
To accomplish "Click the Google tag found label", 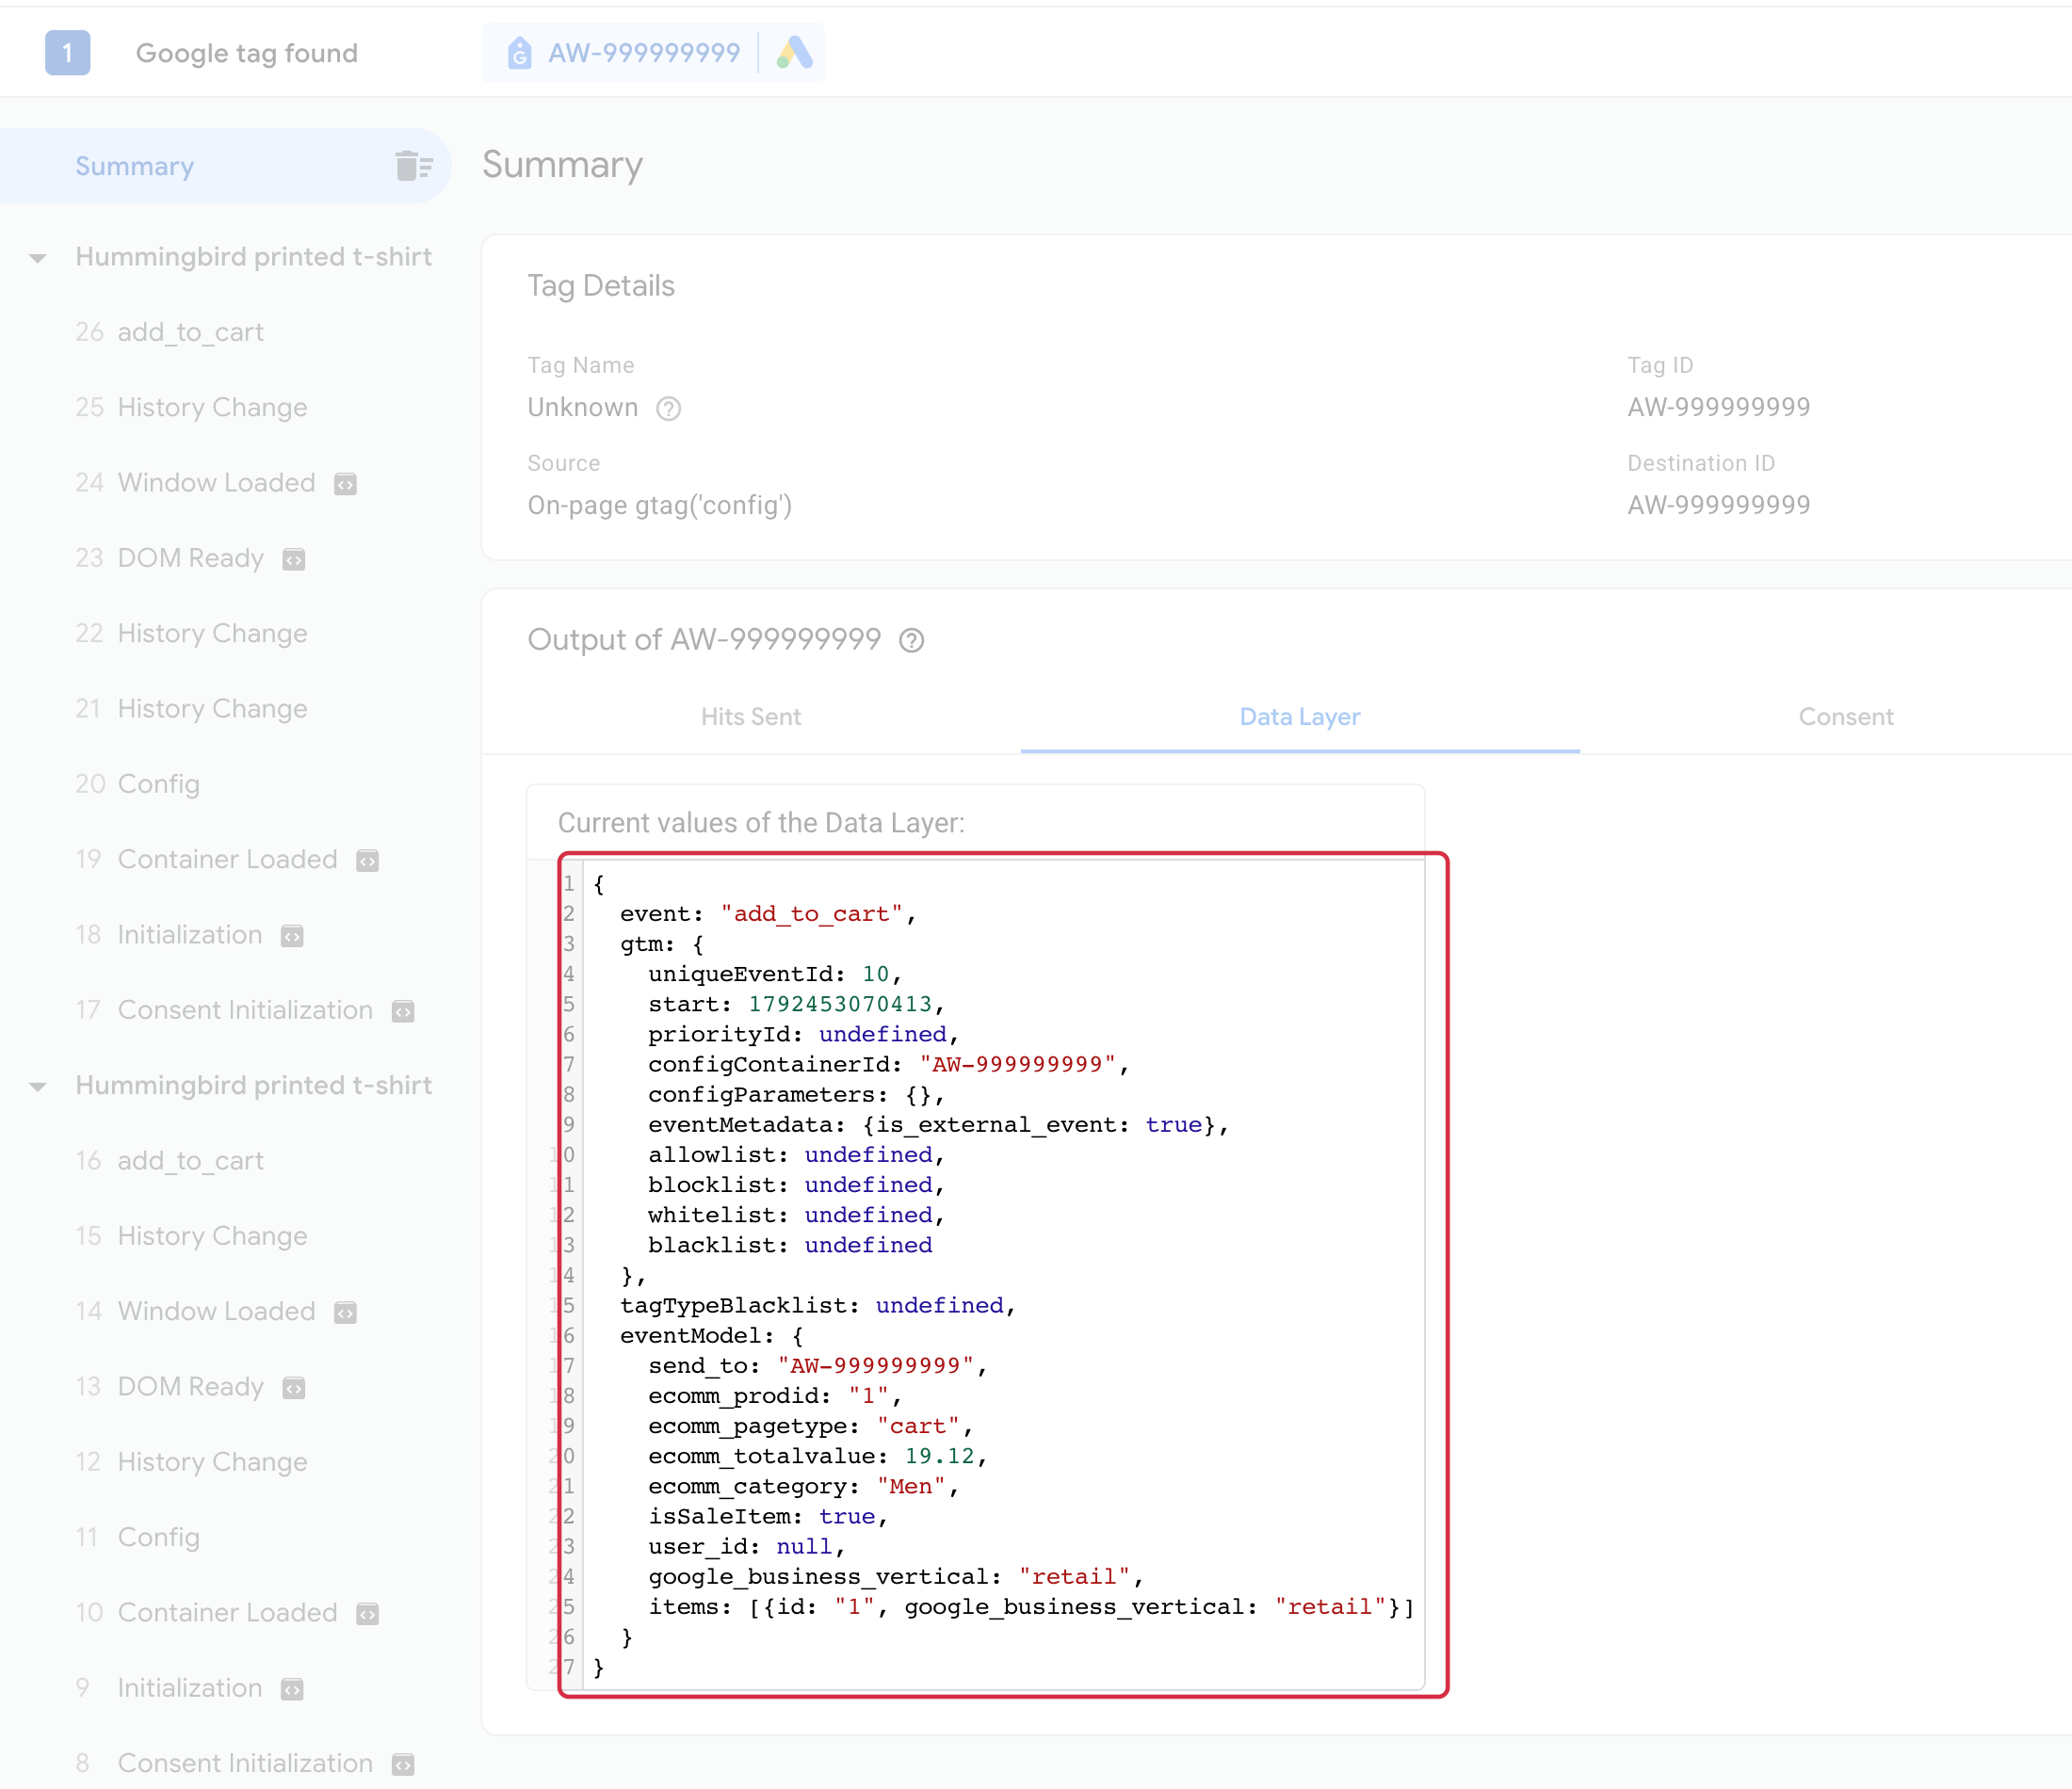I will coord(247,53).
